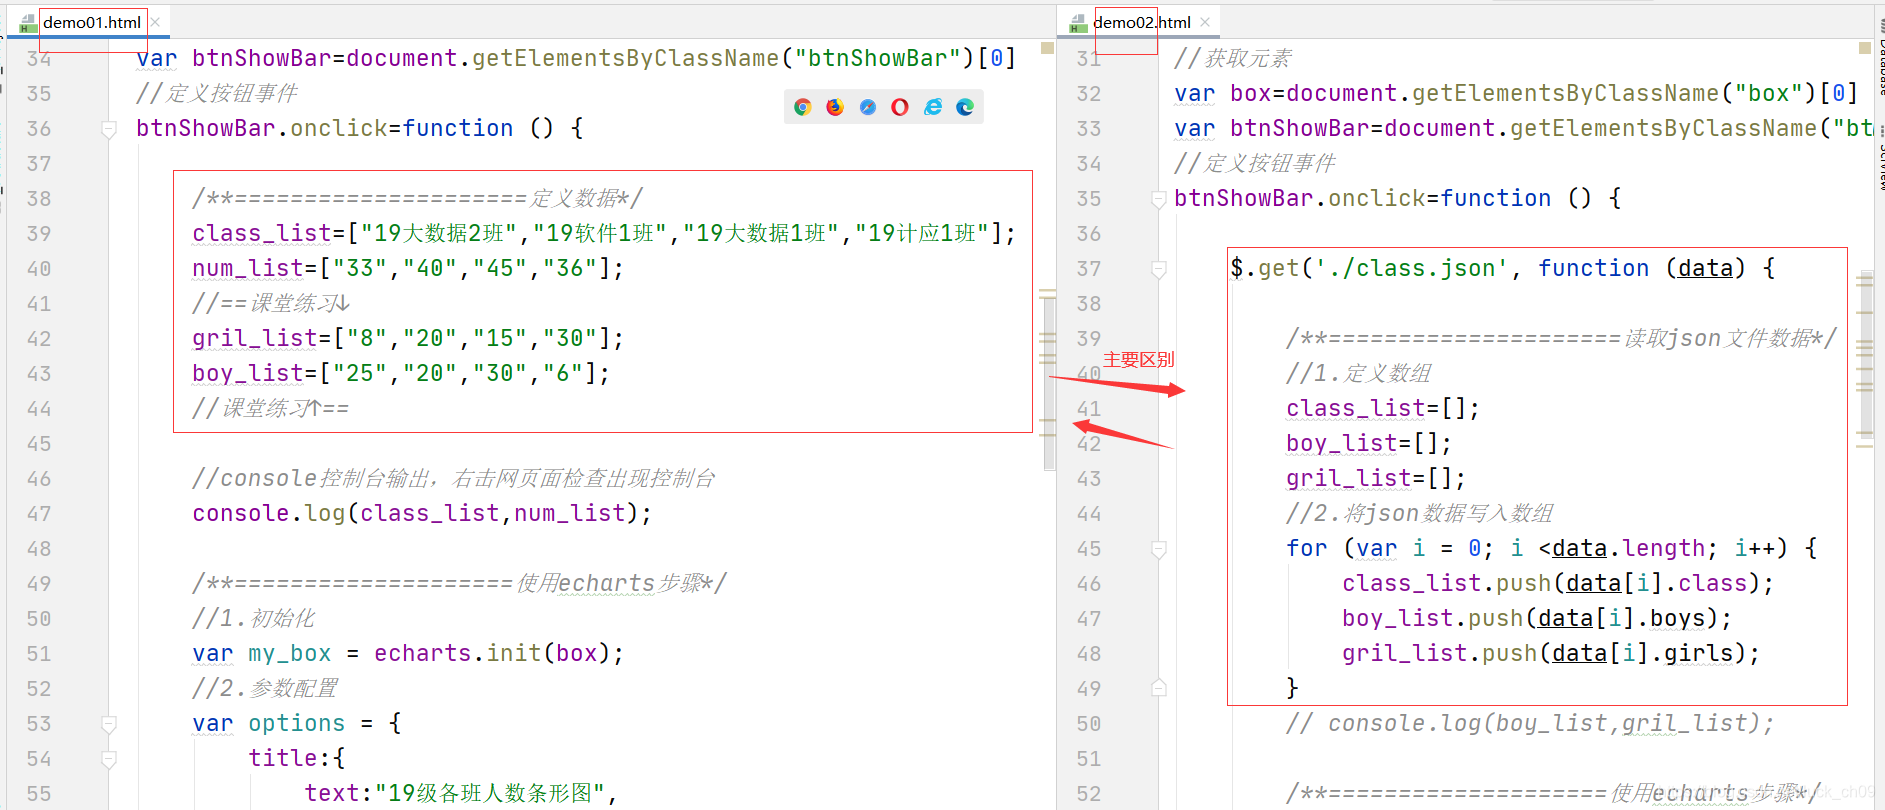The height and width of the screenshot is (810, 1885).
Task: Click class_list.push(data[i].class) line
Action: [x=1558, y=583]
